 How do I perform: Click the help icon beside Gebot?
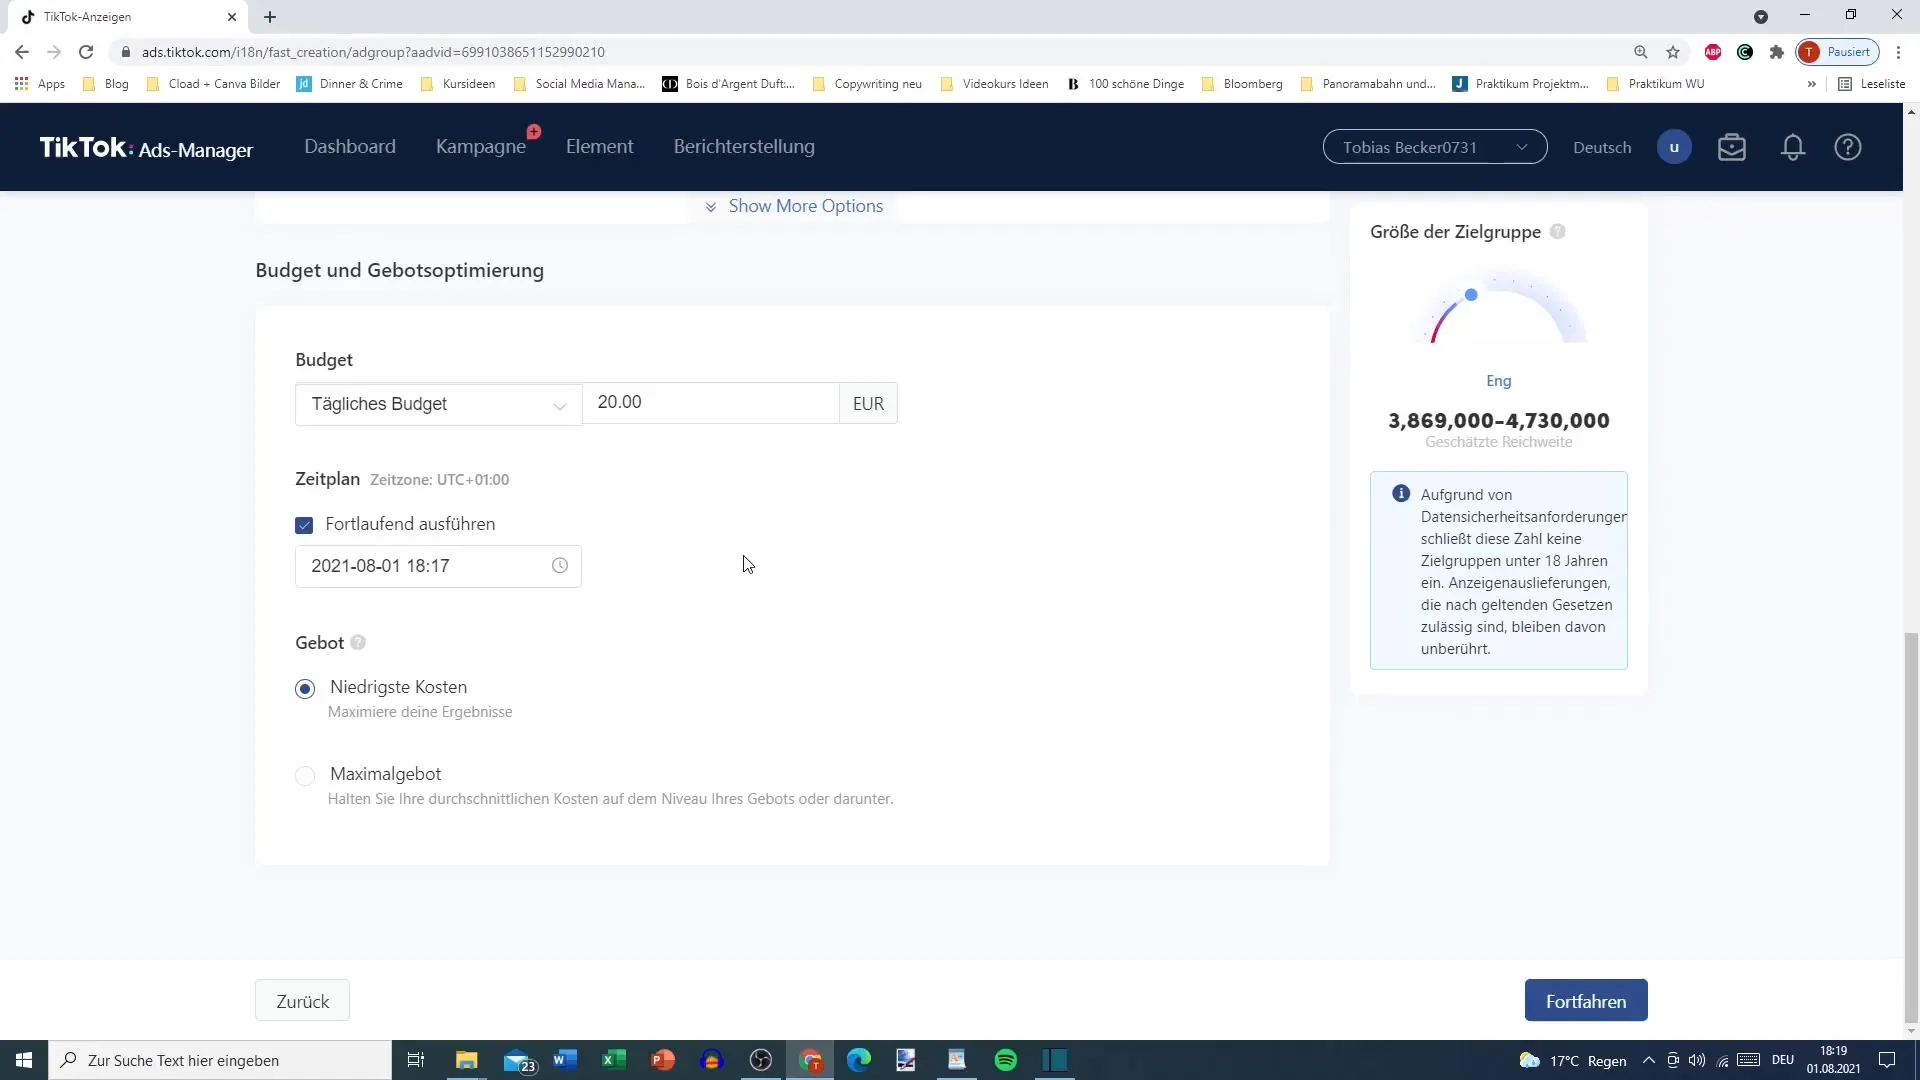[358, 643]
